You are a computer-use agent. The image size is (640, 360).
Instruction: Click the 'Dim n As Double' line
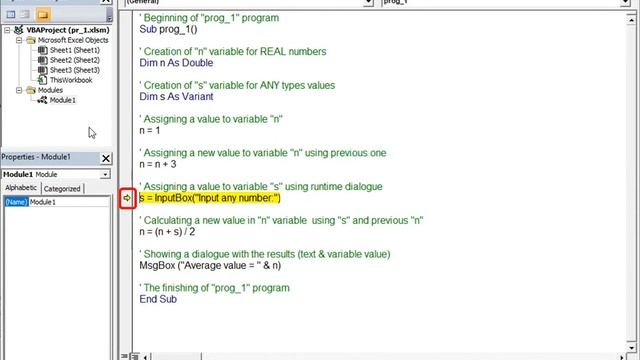[x=176, y=63]
